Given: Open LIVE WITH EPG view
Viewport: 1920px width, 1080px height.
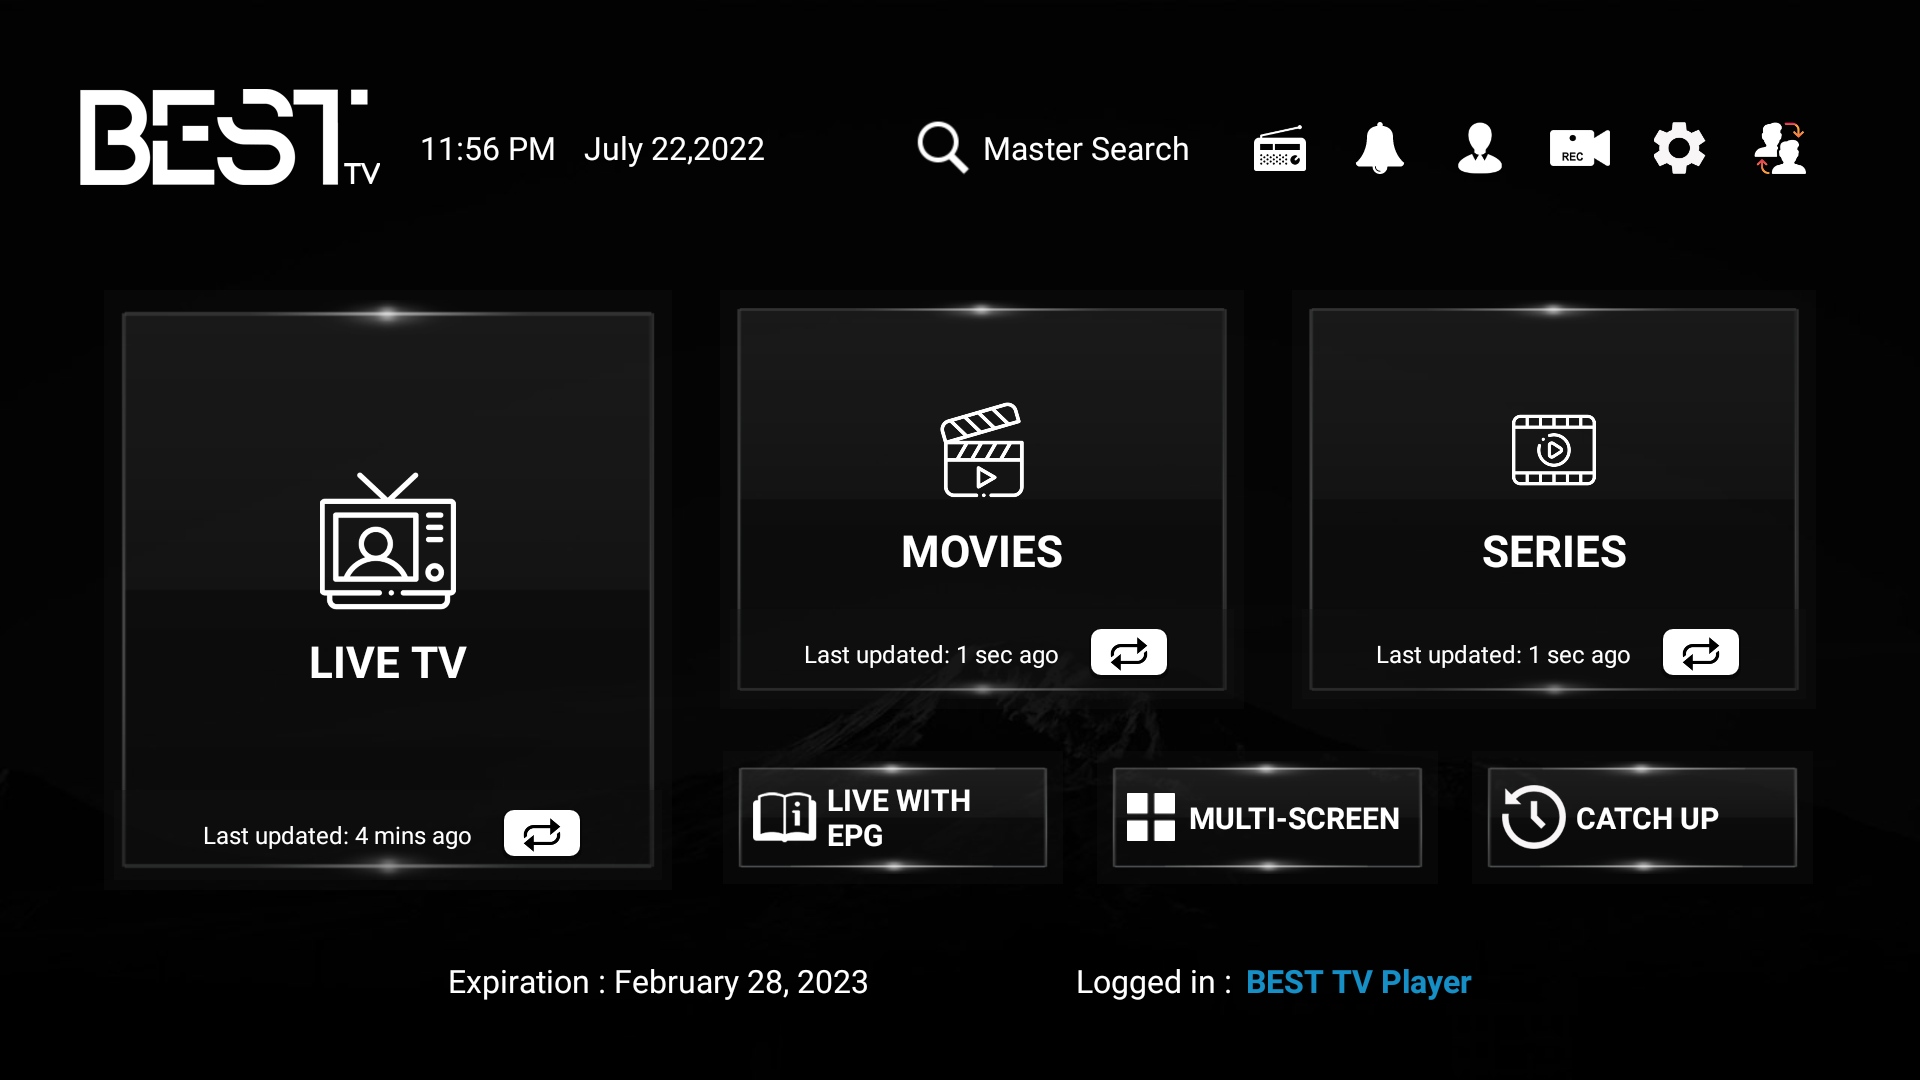Looking at the screenshot, I should tap(891, 818).
